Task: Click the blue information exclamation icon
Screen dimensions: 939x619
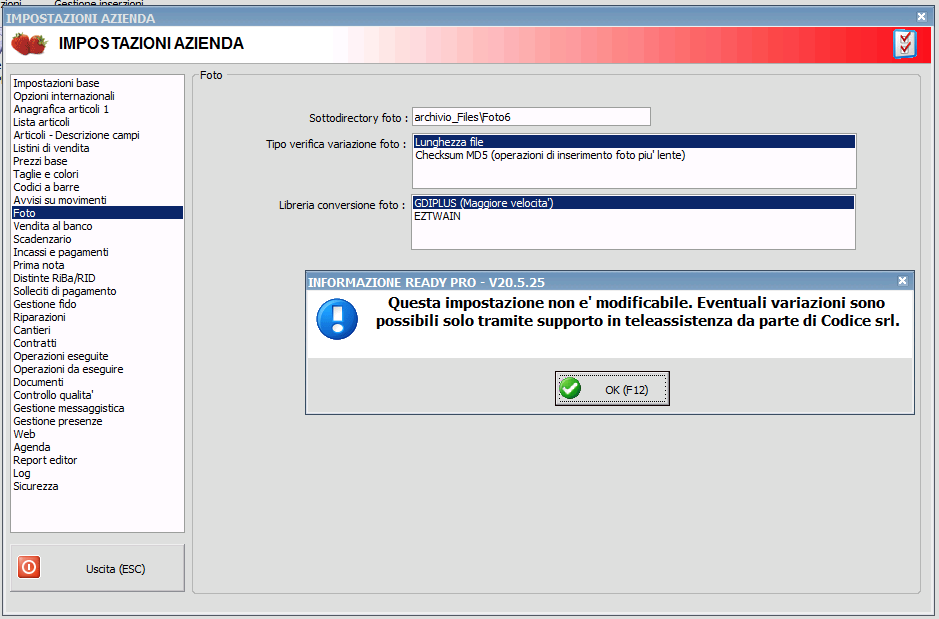Action: click(x=337, y=319)
